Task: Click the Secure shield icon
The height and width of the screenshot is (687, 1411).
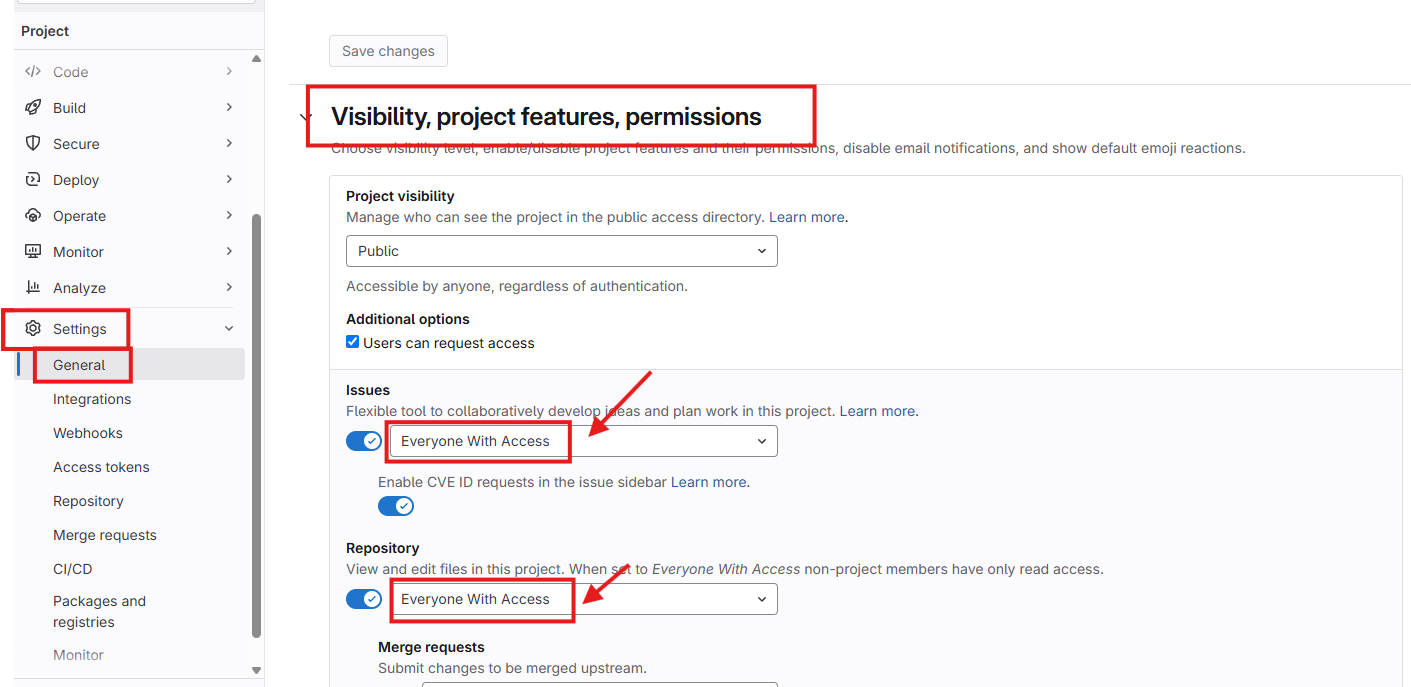Action: (33, 144)
